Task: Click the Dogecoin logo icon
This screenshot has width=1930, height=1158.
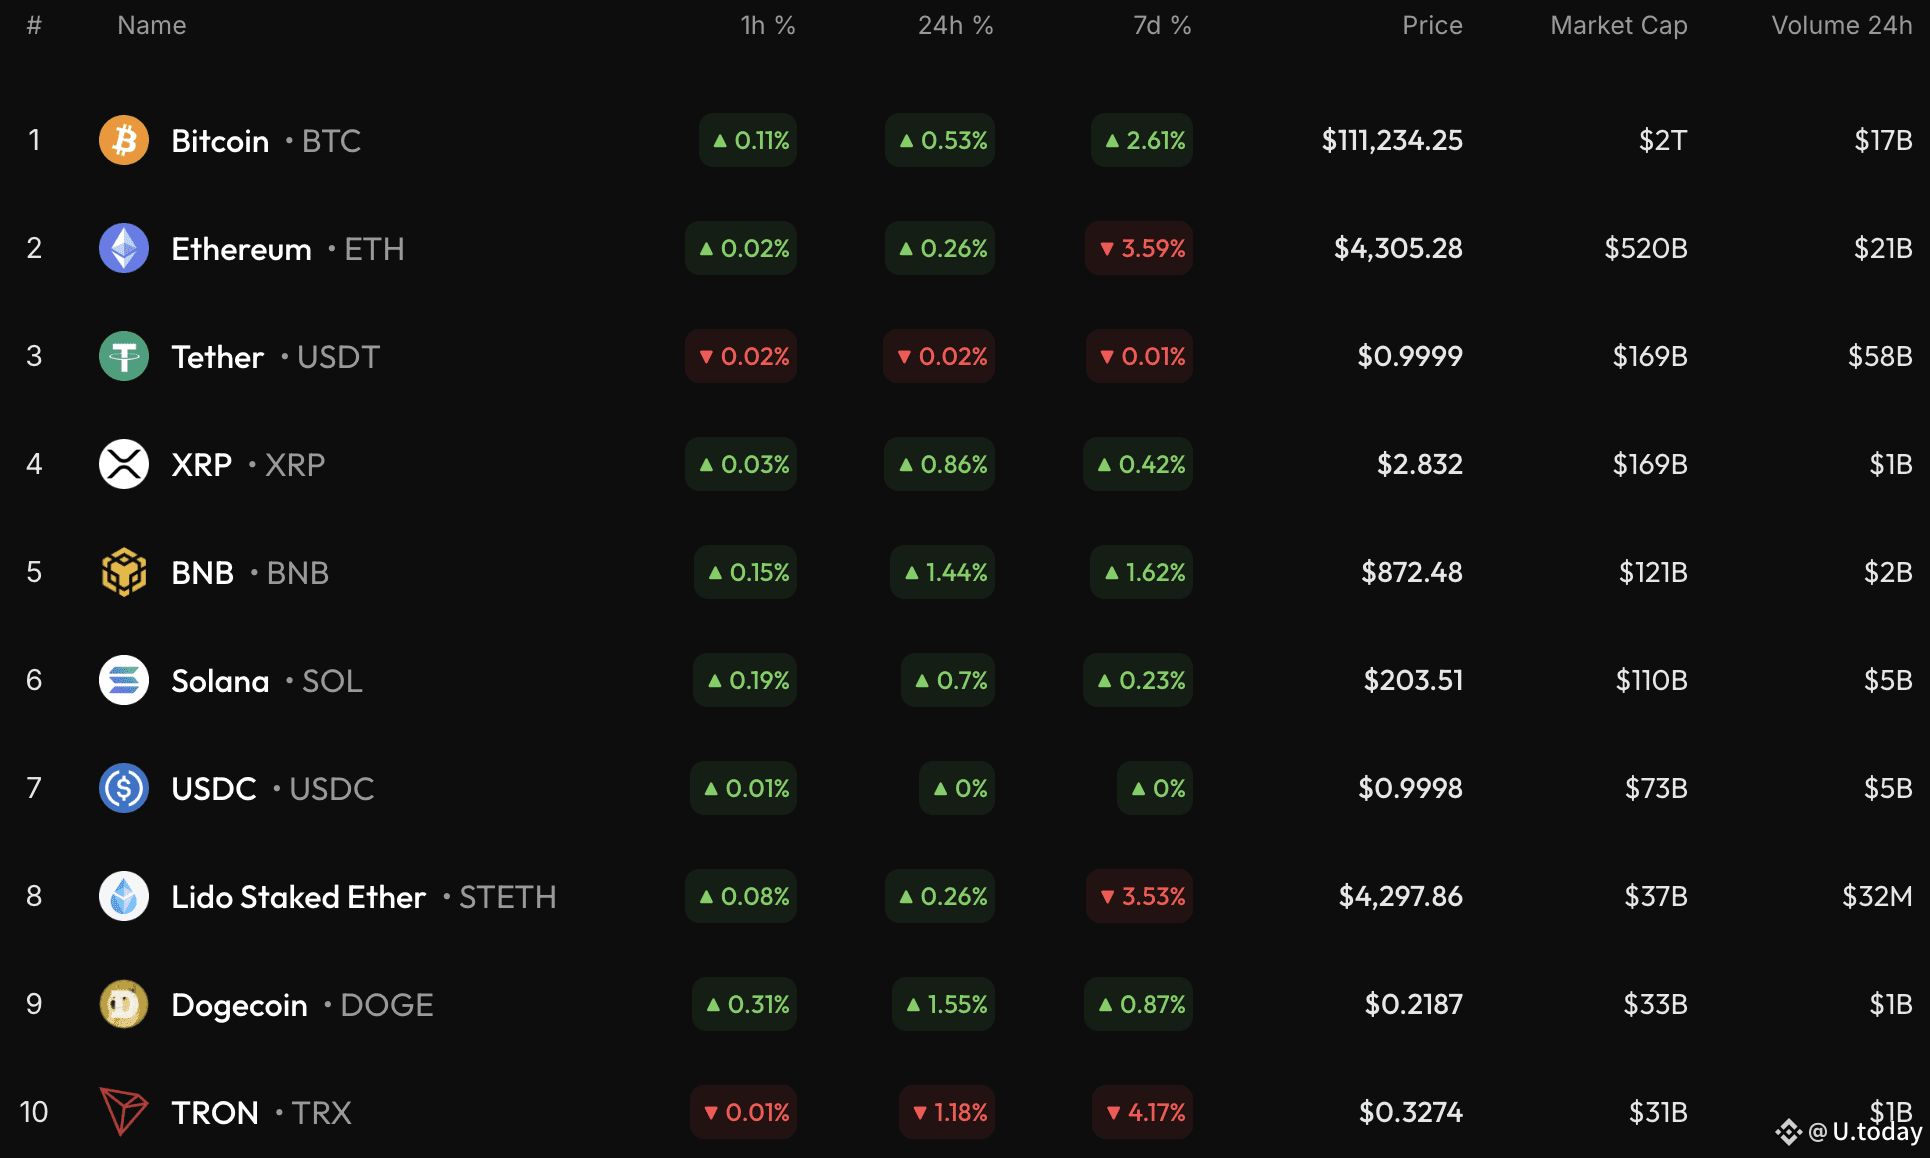Action: (x=124, y=1004)
